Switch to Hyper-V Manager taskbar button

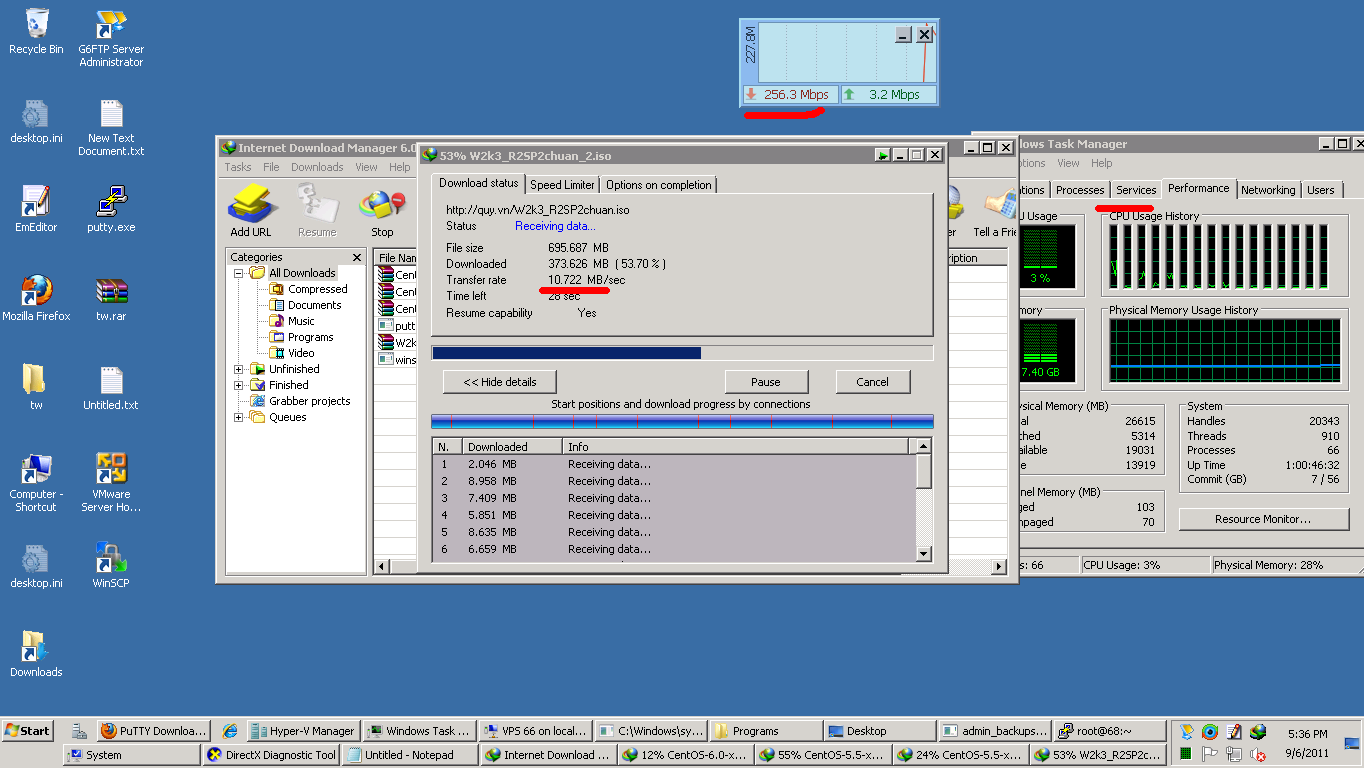[x=302, y=731]
